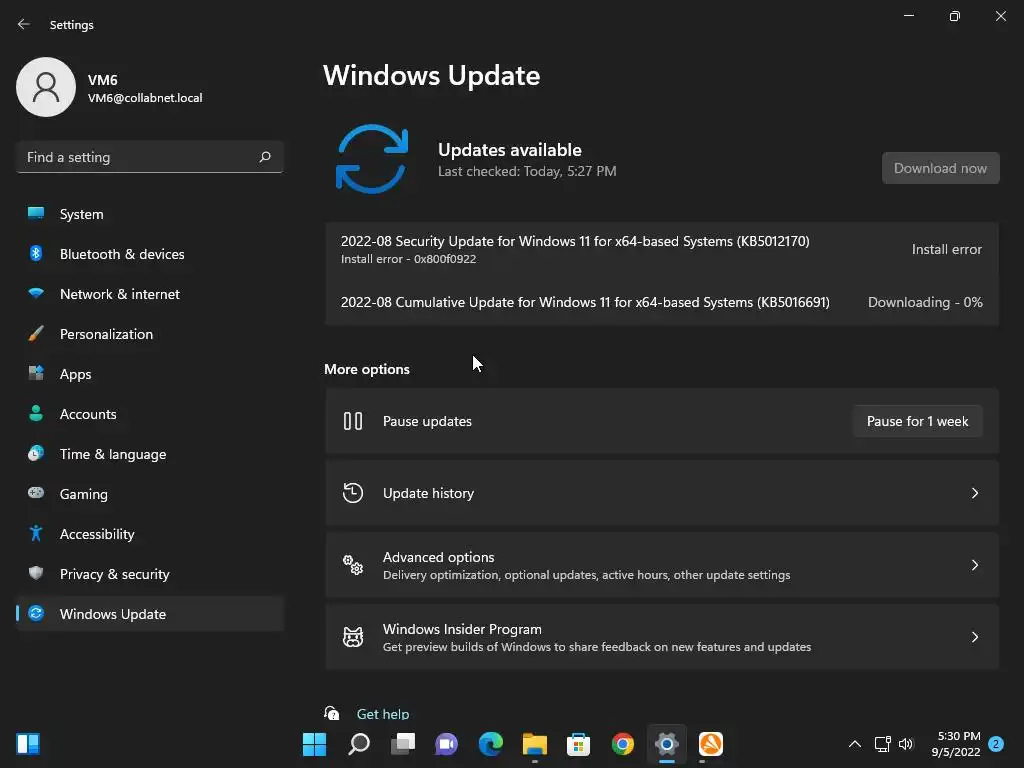Open Accessibility settings
The width and height of the screenshot is (1024, 768).
[150, 534]
